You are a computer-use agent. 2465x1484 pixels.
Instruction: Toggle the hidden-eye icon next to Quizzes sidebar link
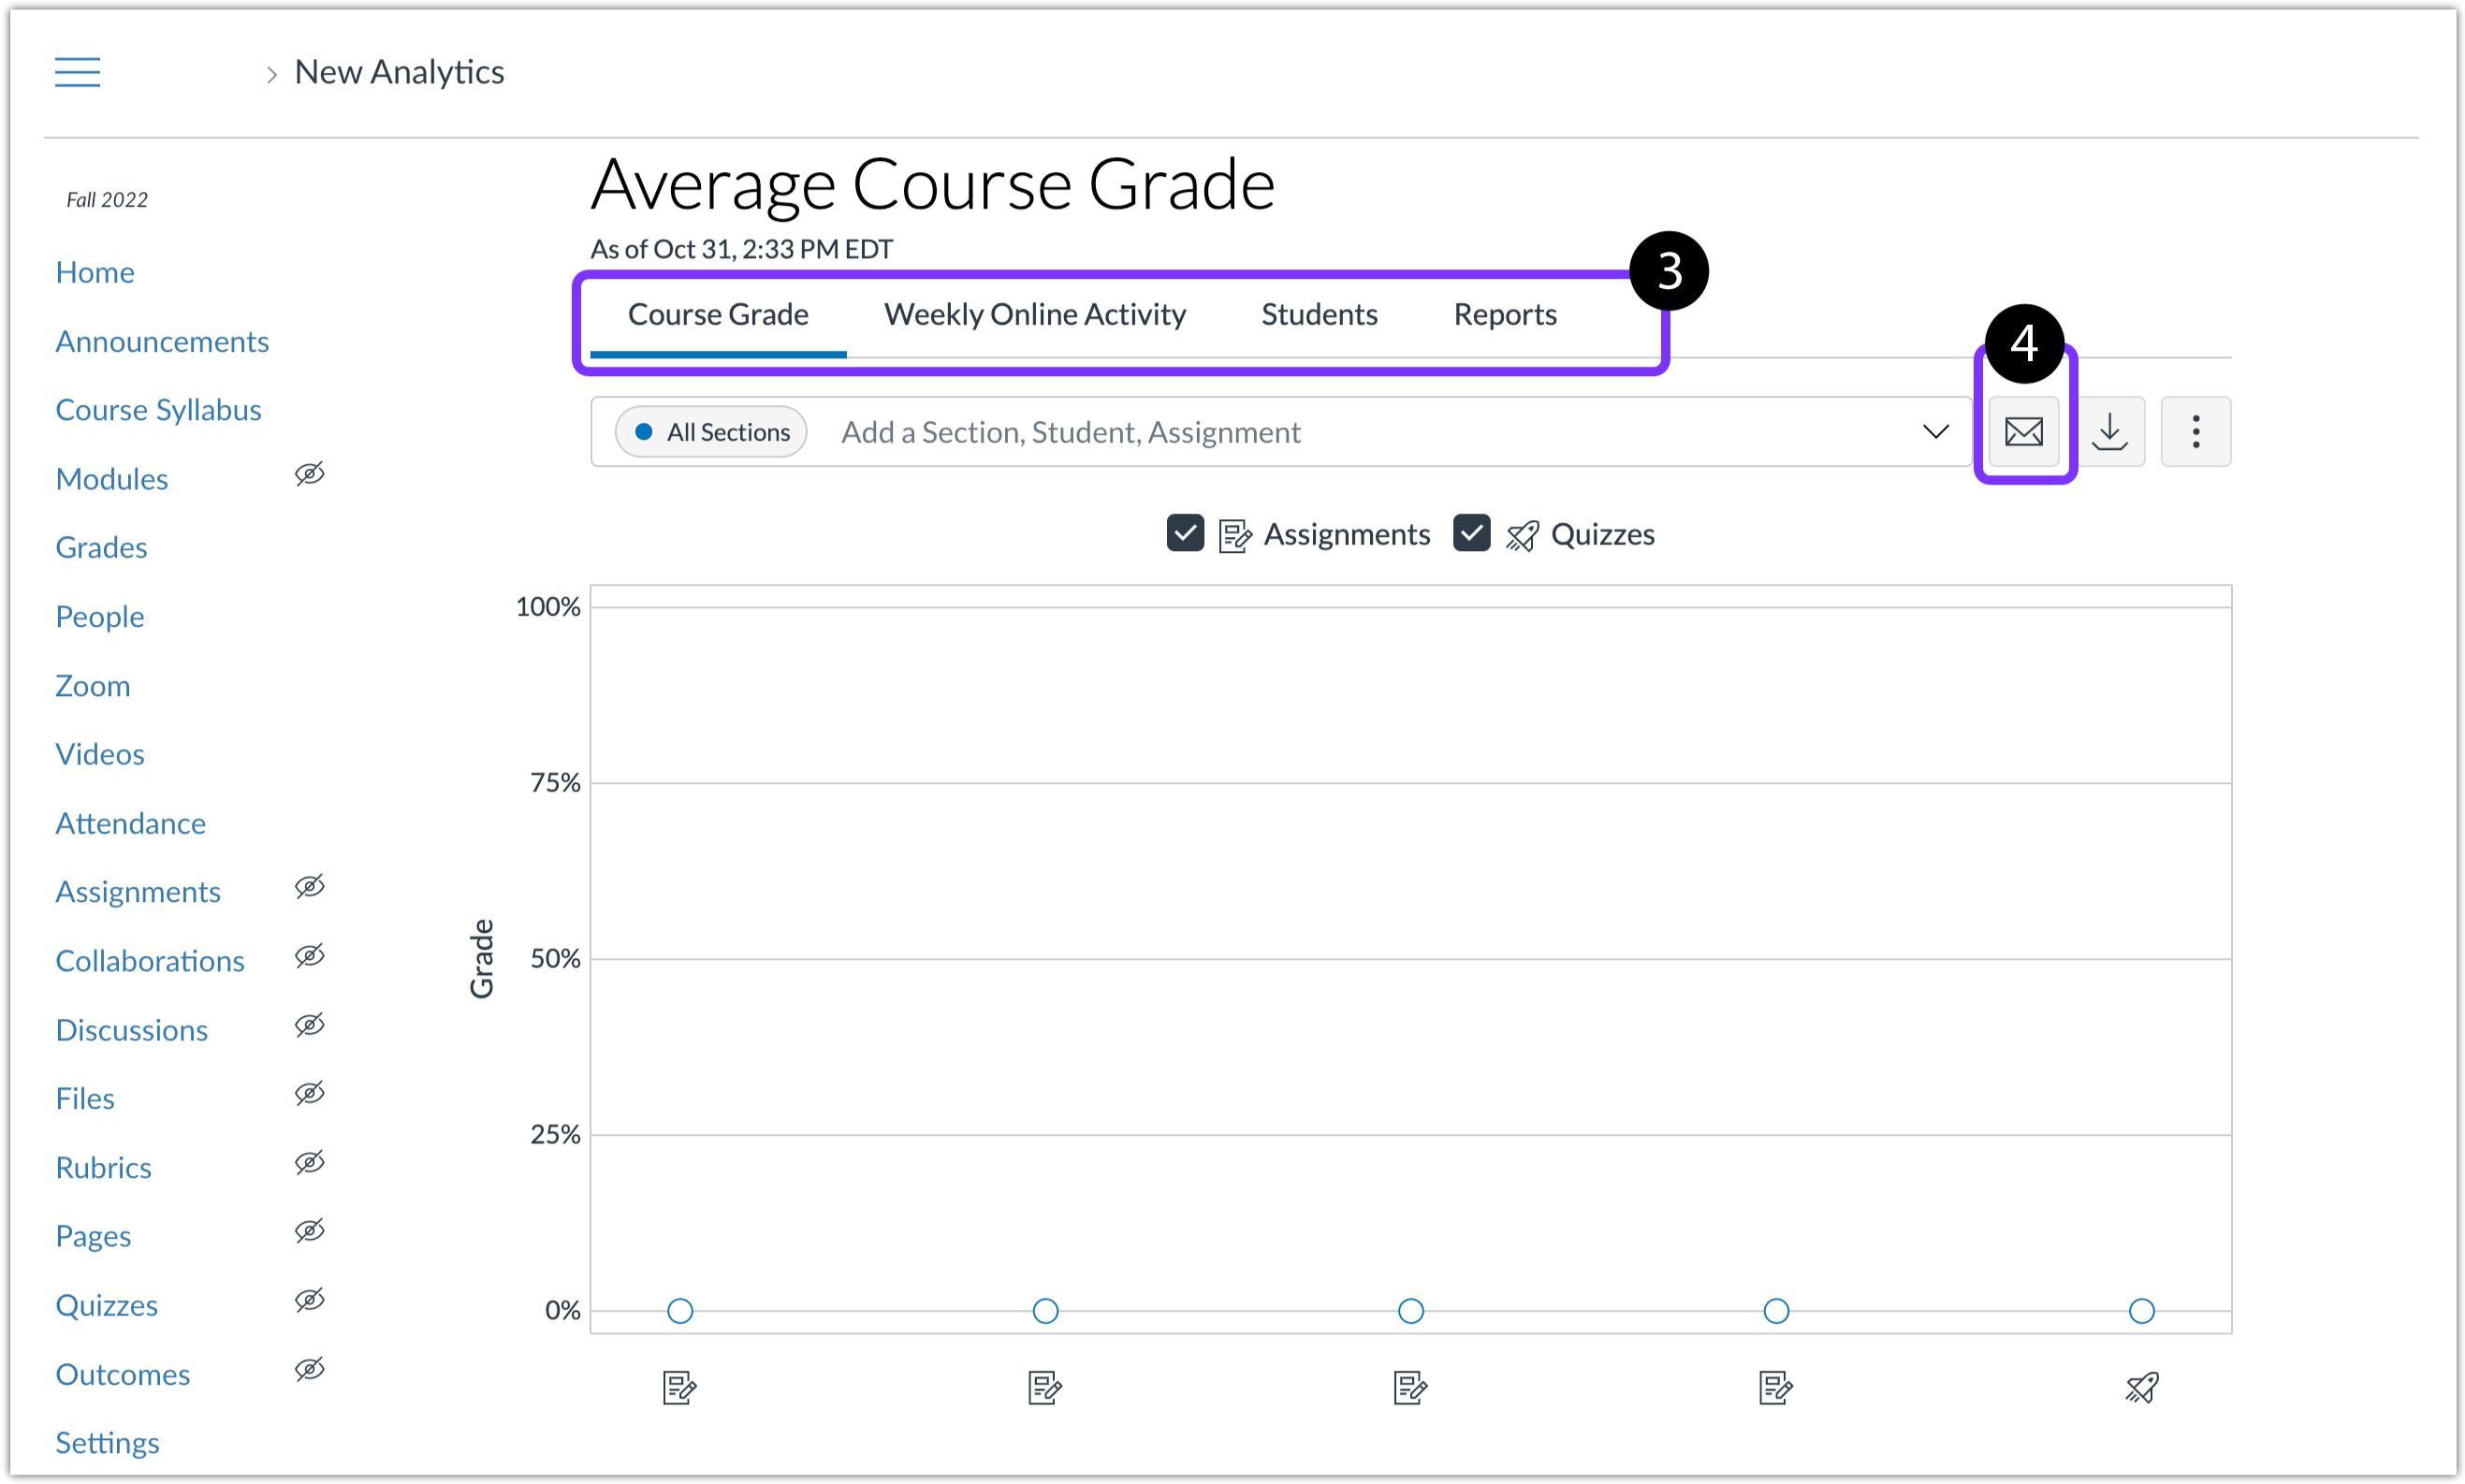tap(309, 1300)
